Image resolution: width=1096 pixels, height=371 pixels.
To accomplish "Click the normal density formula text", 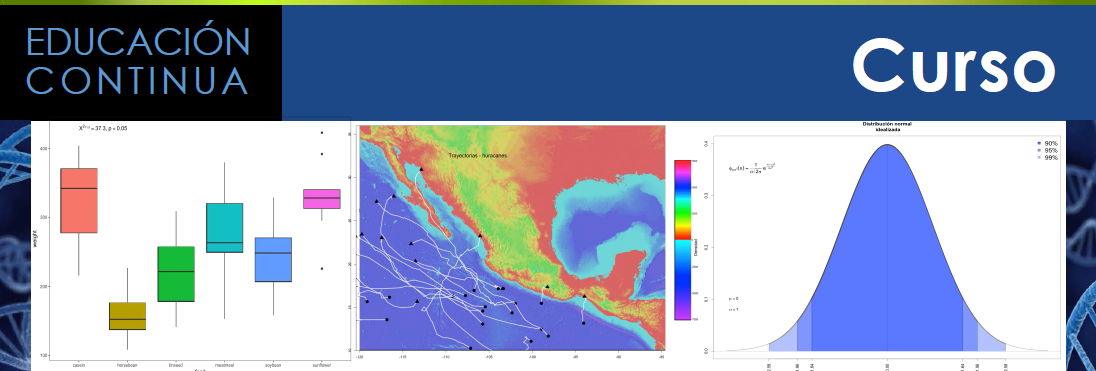I will coord(753,167).
